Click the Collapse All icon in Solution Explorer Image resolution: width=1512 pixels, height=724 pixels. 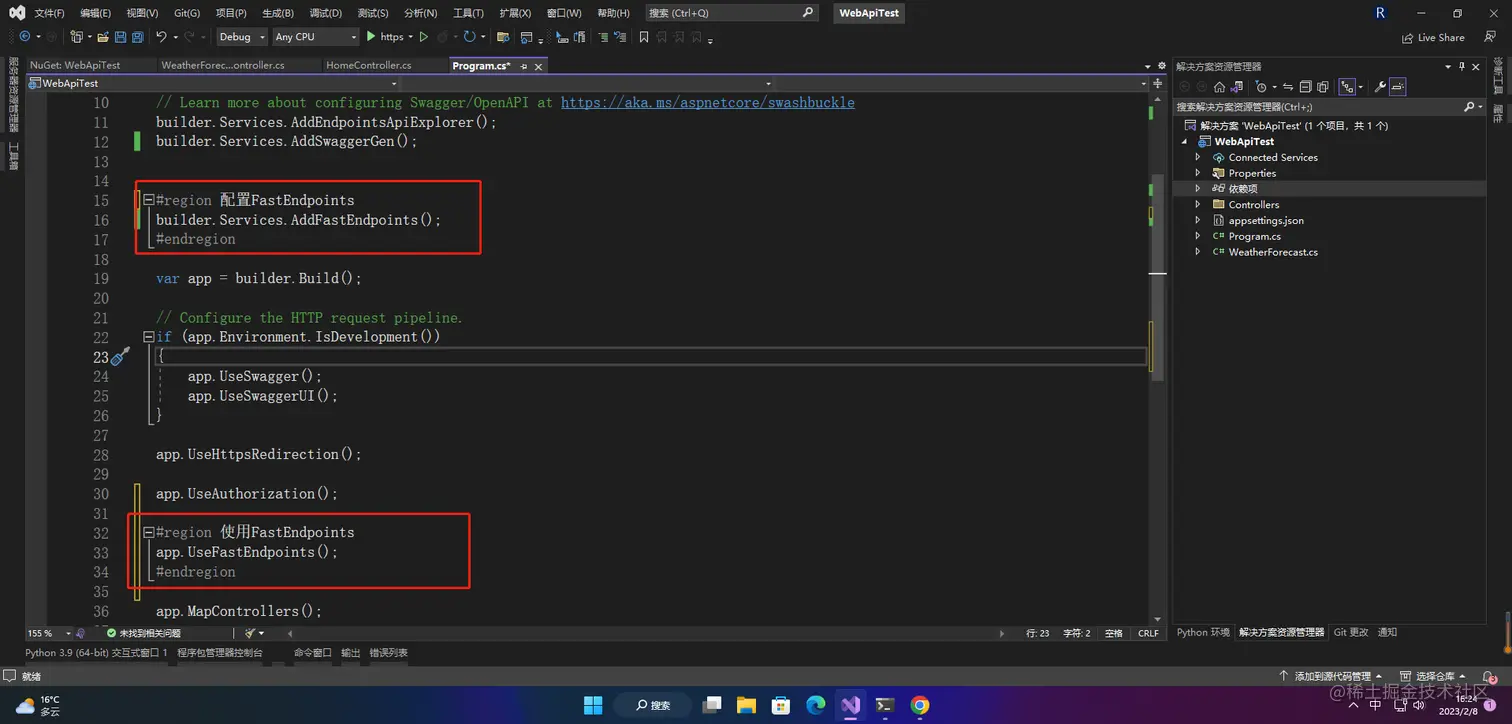[x=1306, y=87]
